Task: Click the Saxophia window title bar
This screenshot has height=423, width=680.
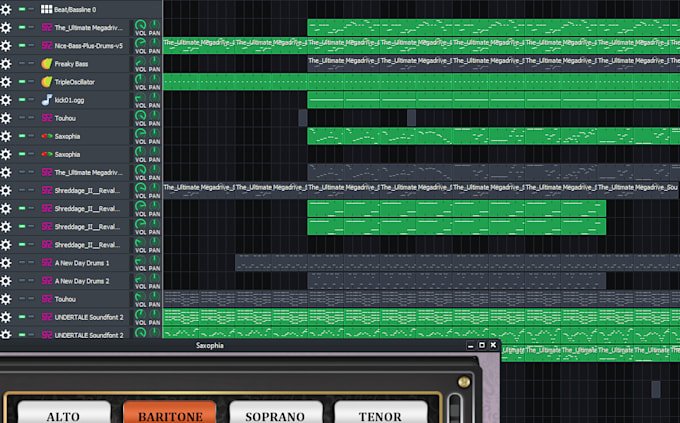Action: [x=250, y=345]
